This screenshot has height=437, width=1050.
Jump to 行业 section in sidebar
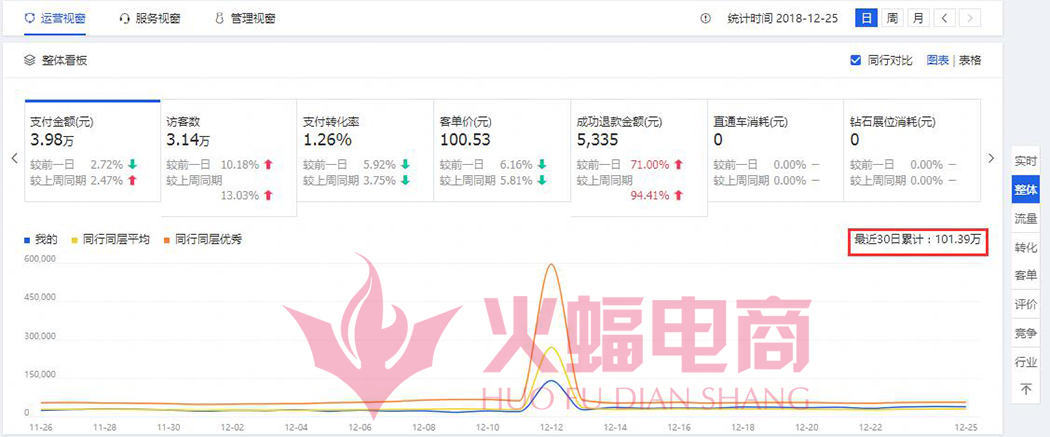coord(1025,361)
